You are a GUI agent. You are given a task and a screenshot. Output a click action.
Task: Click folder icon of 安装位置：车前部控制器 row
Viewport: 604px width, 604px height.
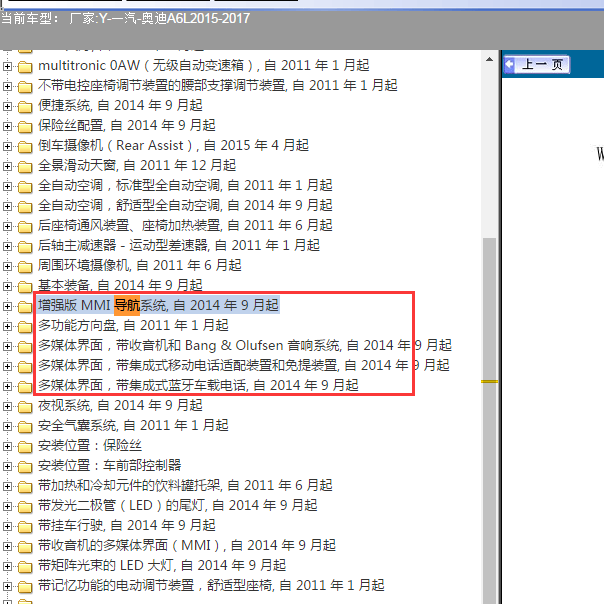25,467
